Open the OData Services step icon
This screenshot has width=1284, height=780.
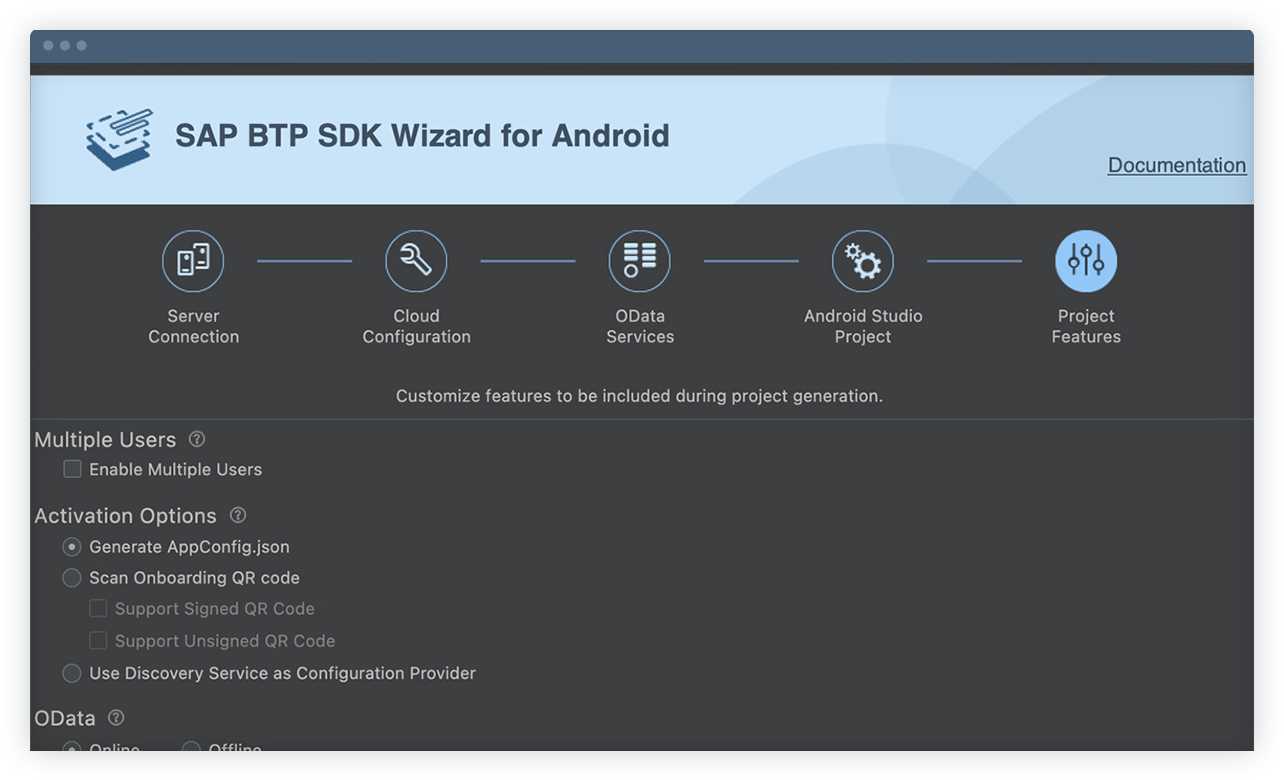(x=640, y=260)
